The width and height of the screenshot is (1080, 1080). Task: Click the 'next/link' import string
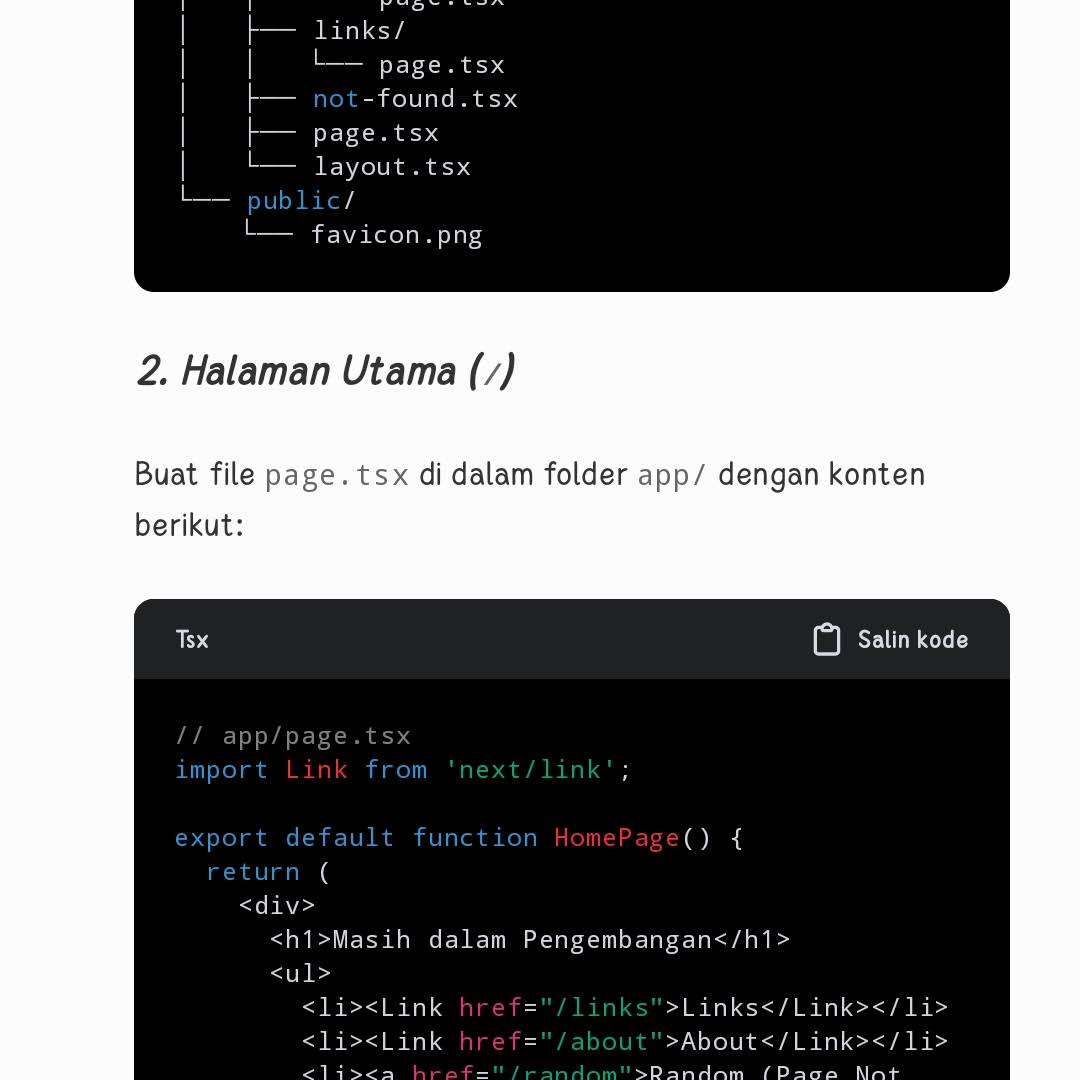coord(530,770)
